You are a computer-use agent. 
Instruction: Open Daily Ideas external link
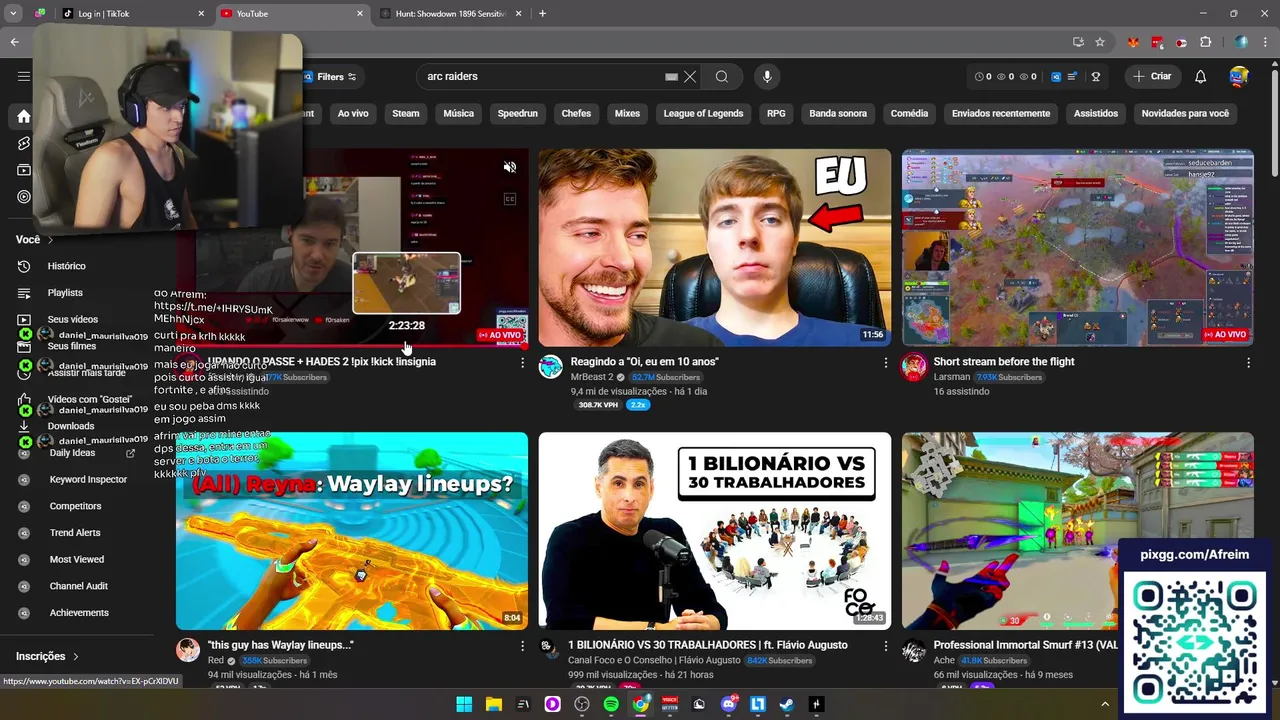coord(130,453)
